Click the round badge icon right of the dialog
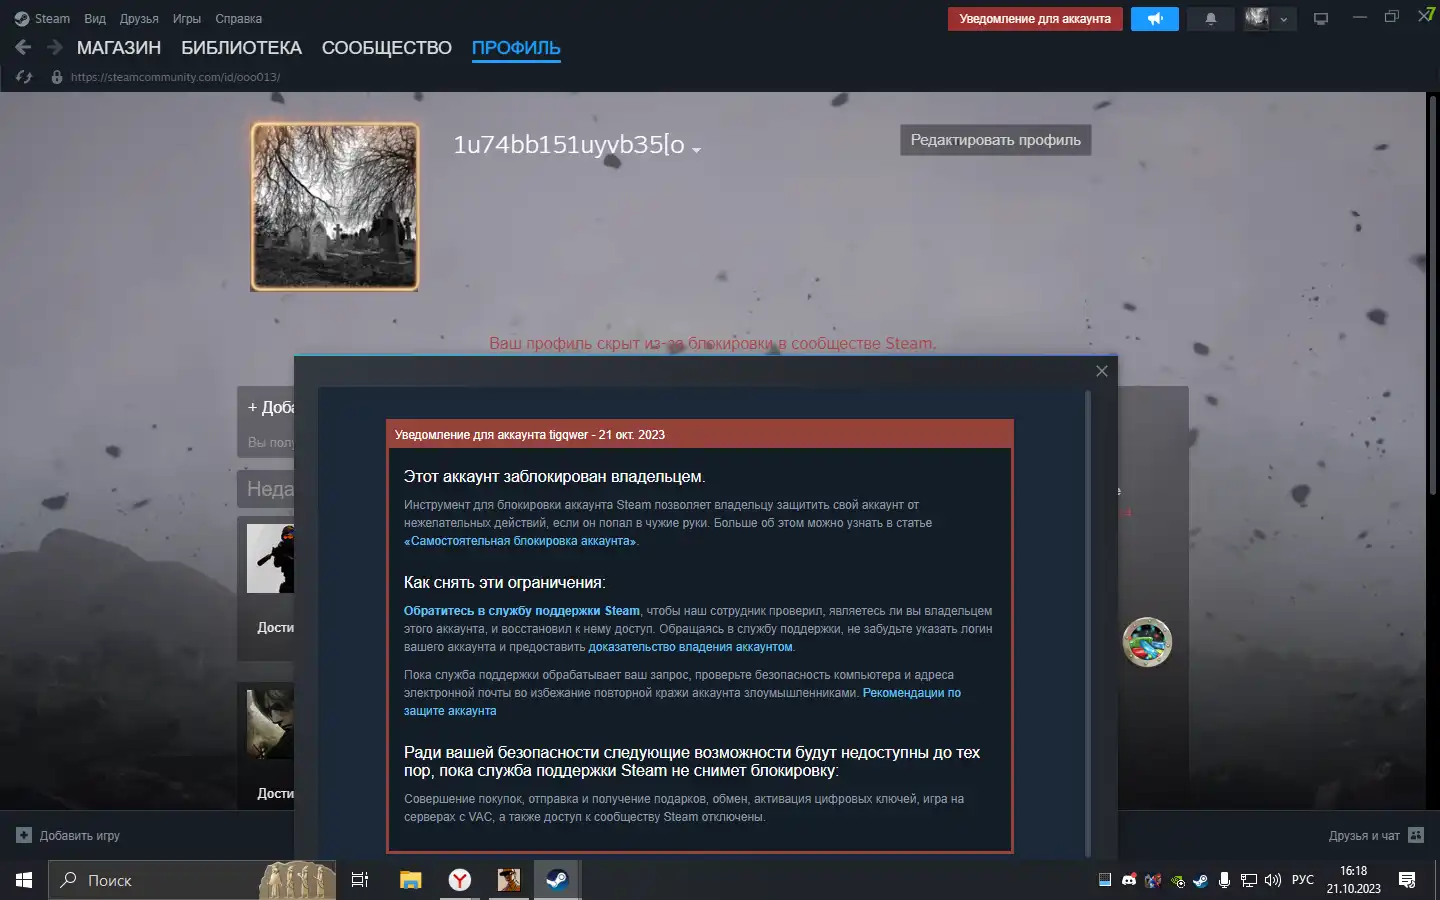 (x=1147, y=642)
